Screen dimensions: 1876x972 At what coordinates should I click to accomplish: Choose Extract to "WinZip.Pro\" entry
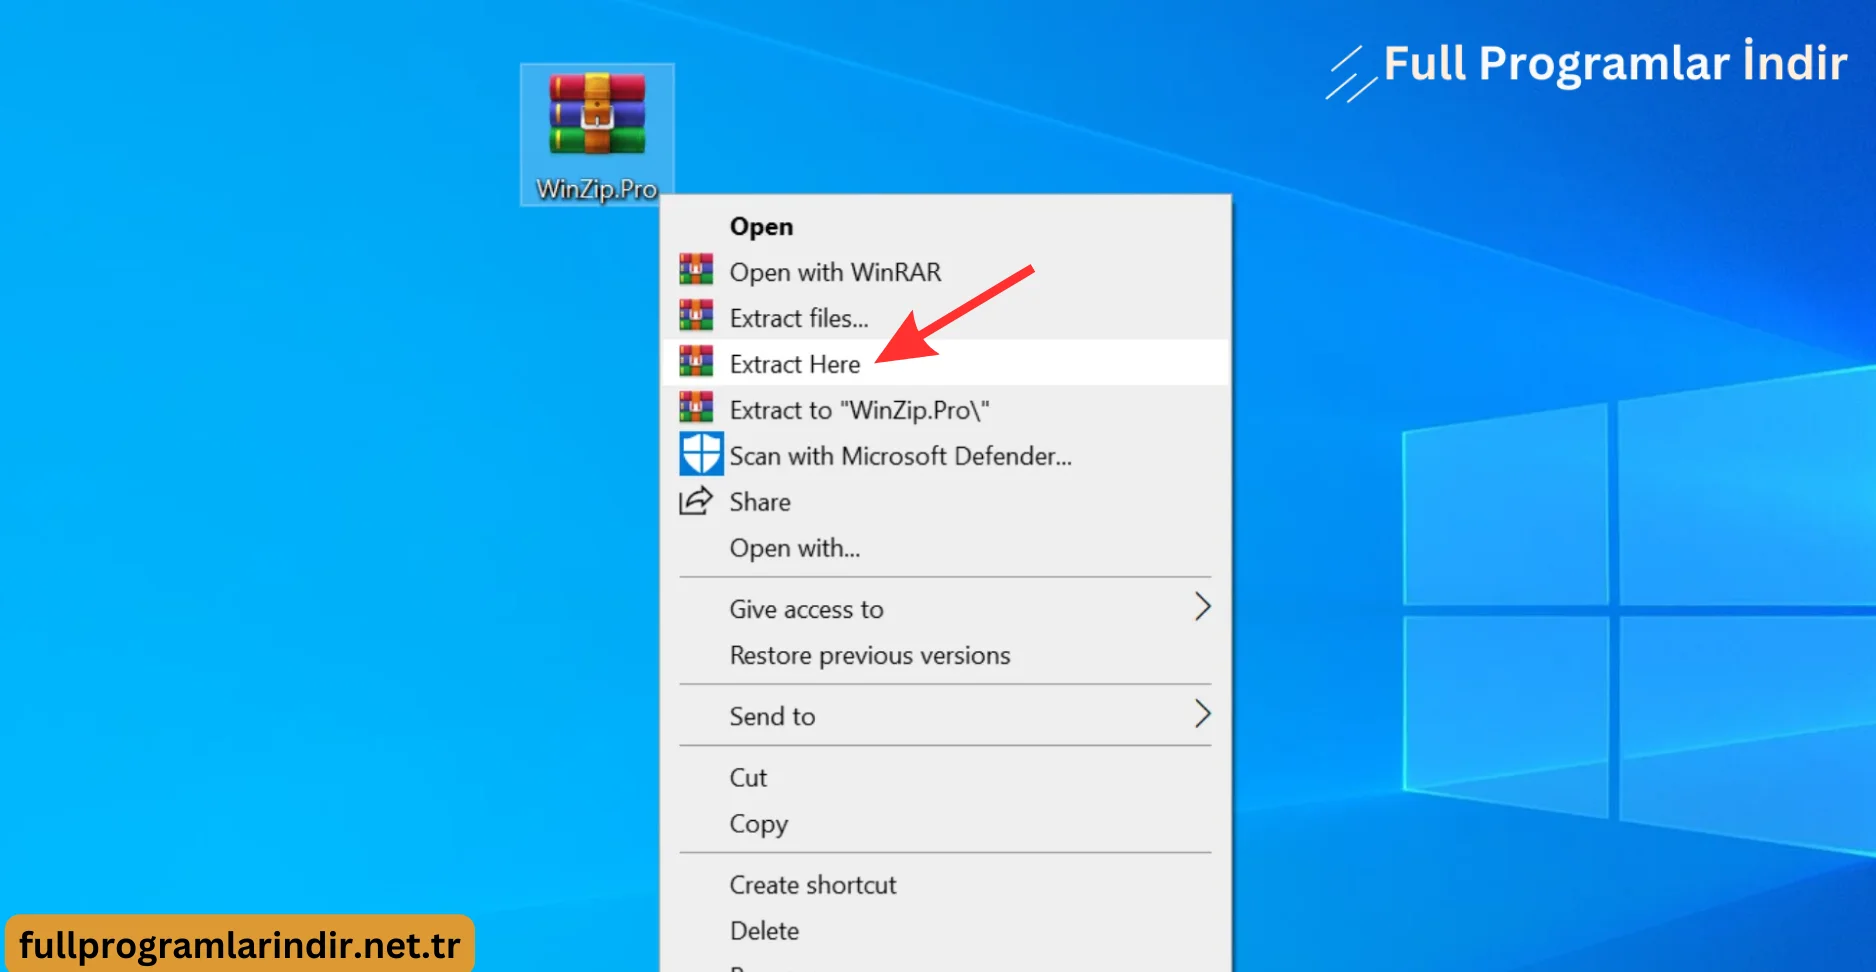(945, 410)
